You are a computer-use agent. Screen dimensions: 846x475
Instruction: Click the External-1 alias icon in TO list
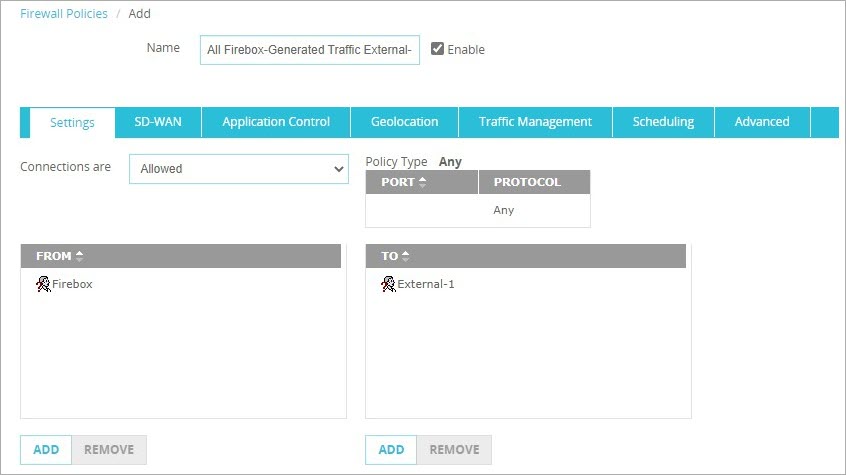pos(389,284)
